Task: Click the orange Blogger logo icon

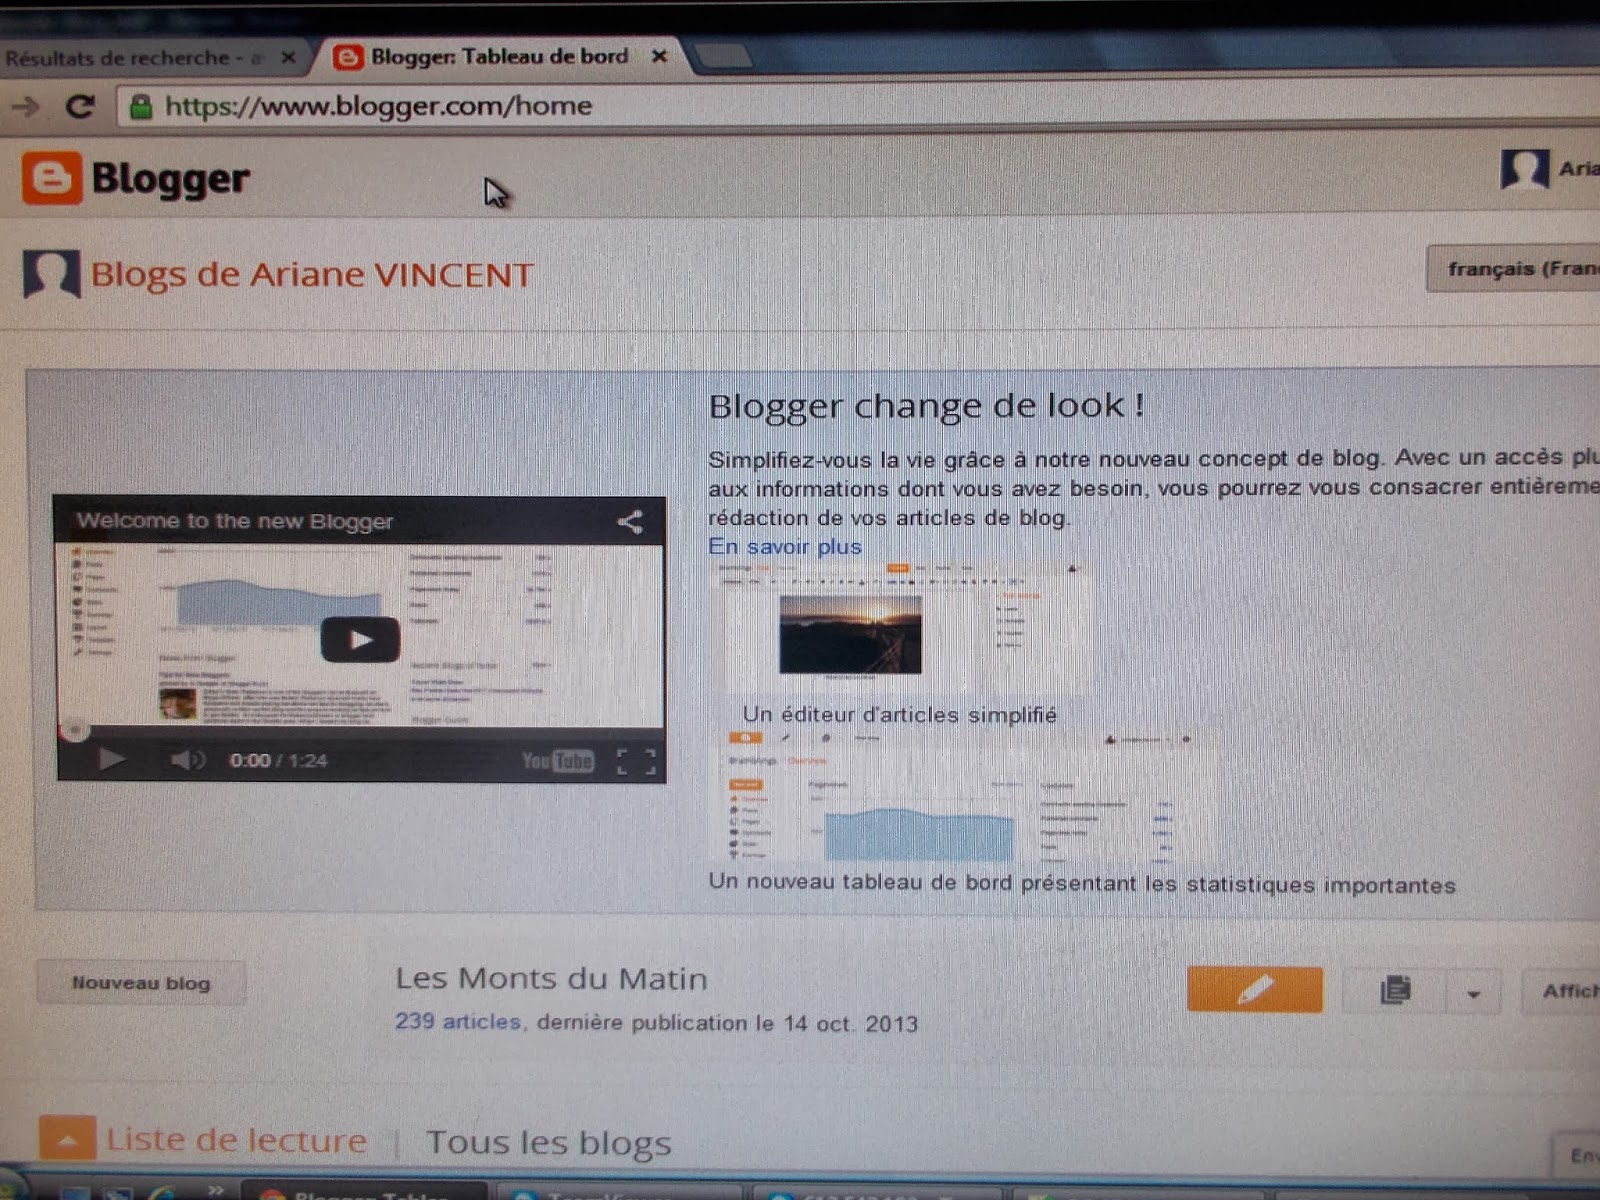Action: coord(51,178)
